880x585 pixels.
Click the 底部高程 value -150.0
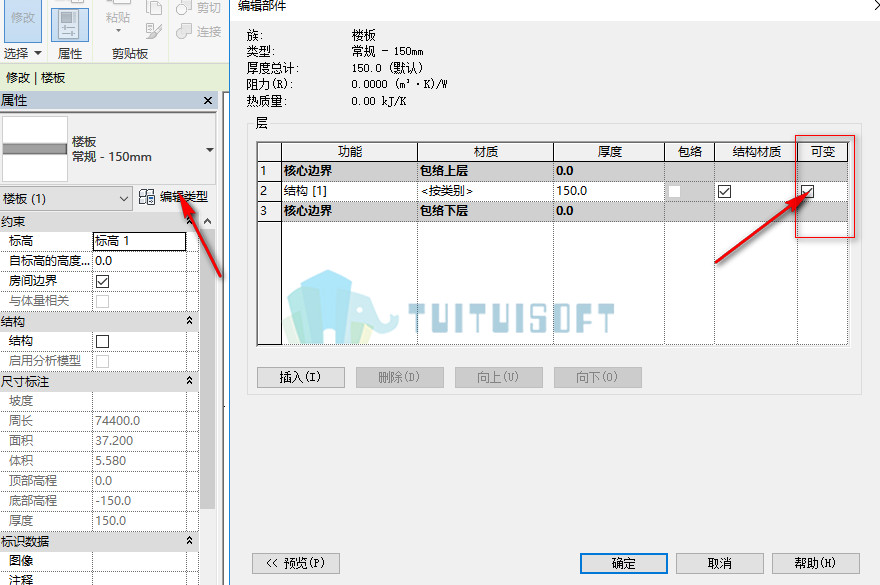pyautogui.click(x=139, y=501)
